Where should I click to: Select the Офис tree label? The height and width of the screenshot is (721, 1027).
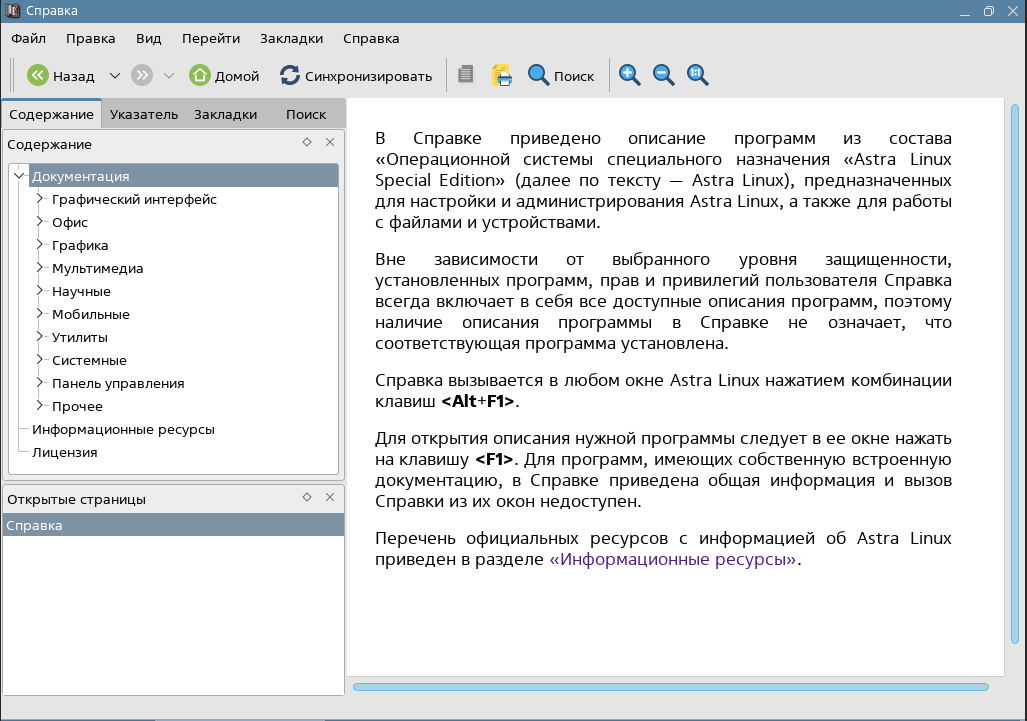[x=70, y=223]
